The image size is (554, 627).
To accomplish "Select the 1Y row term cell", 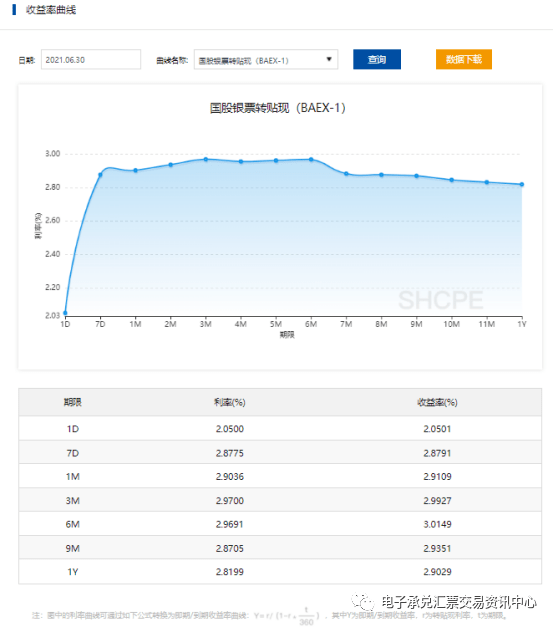I will pos(73,572).
